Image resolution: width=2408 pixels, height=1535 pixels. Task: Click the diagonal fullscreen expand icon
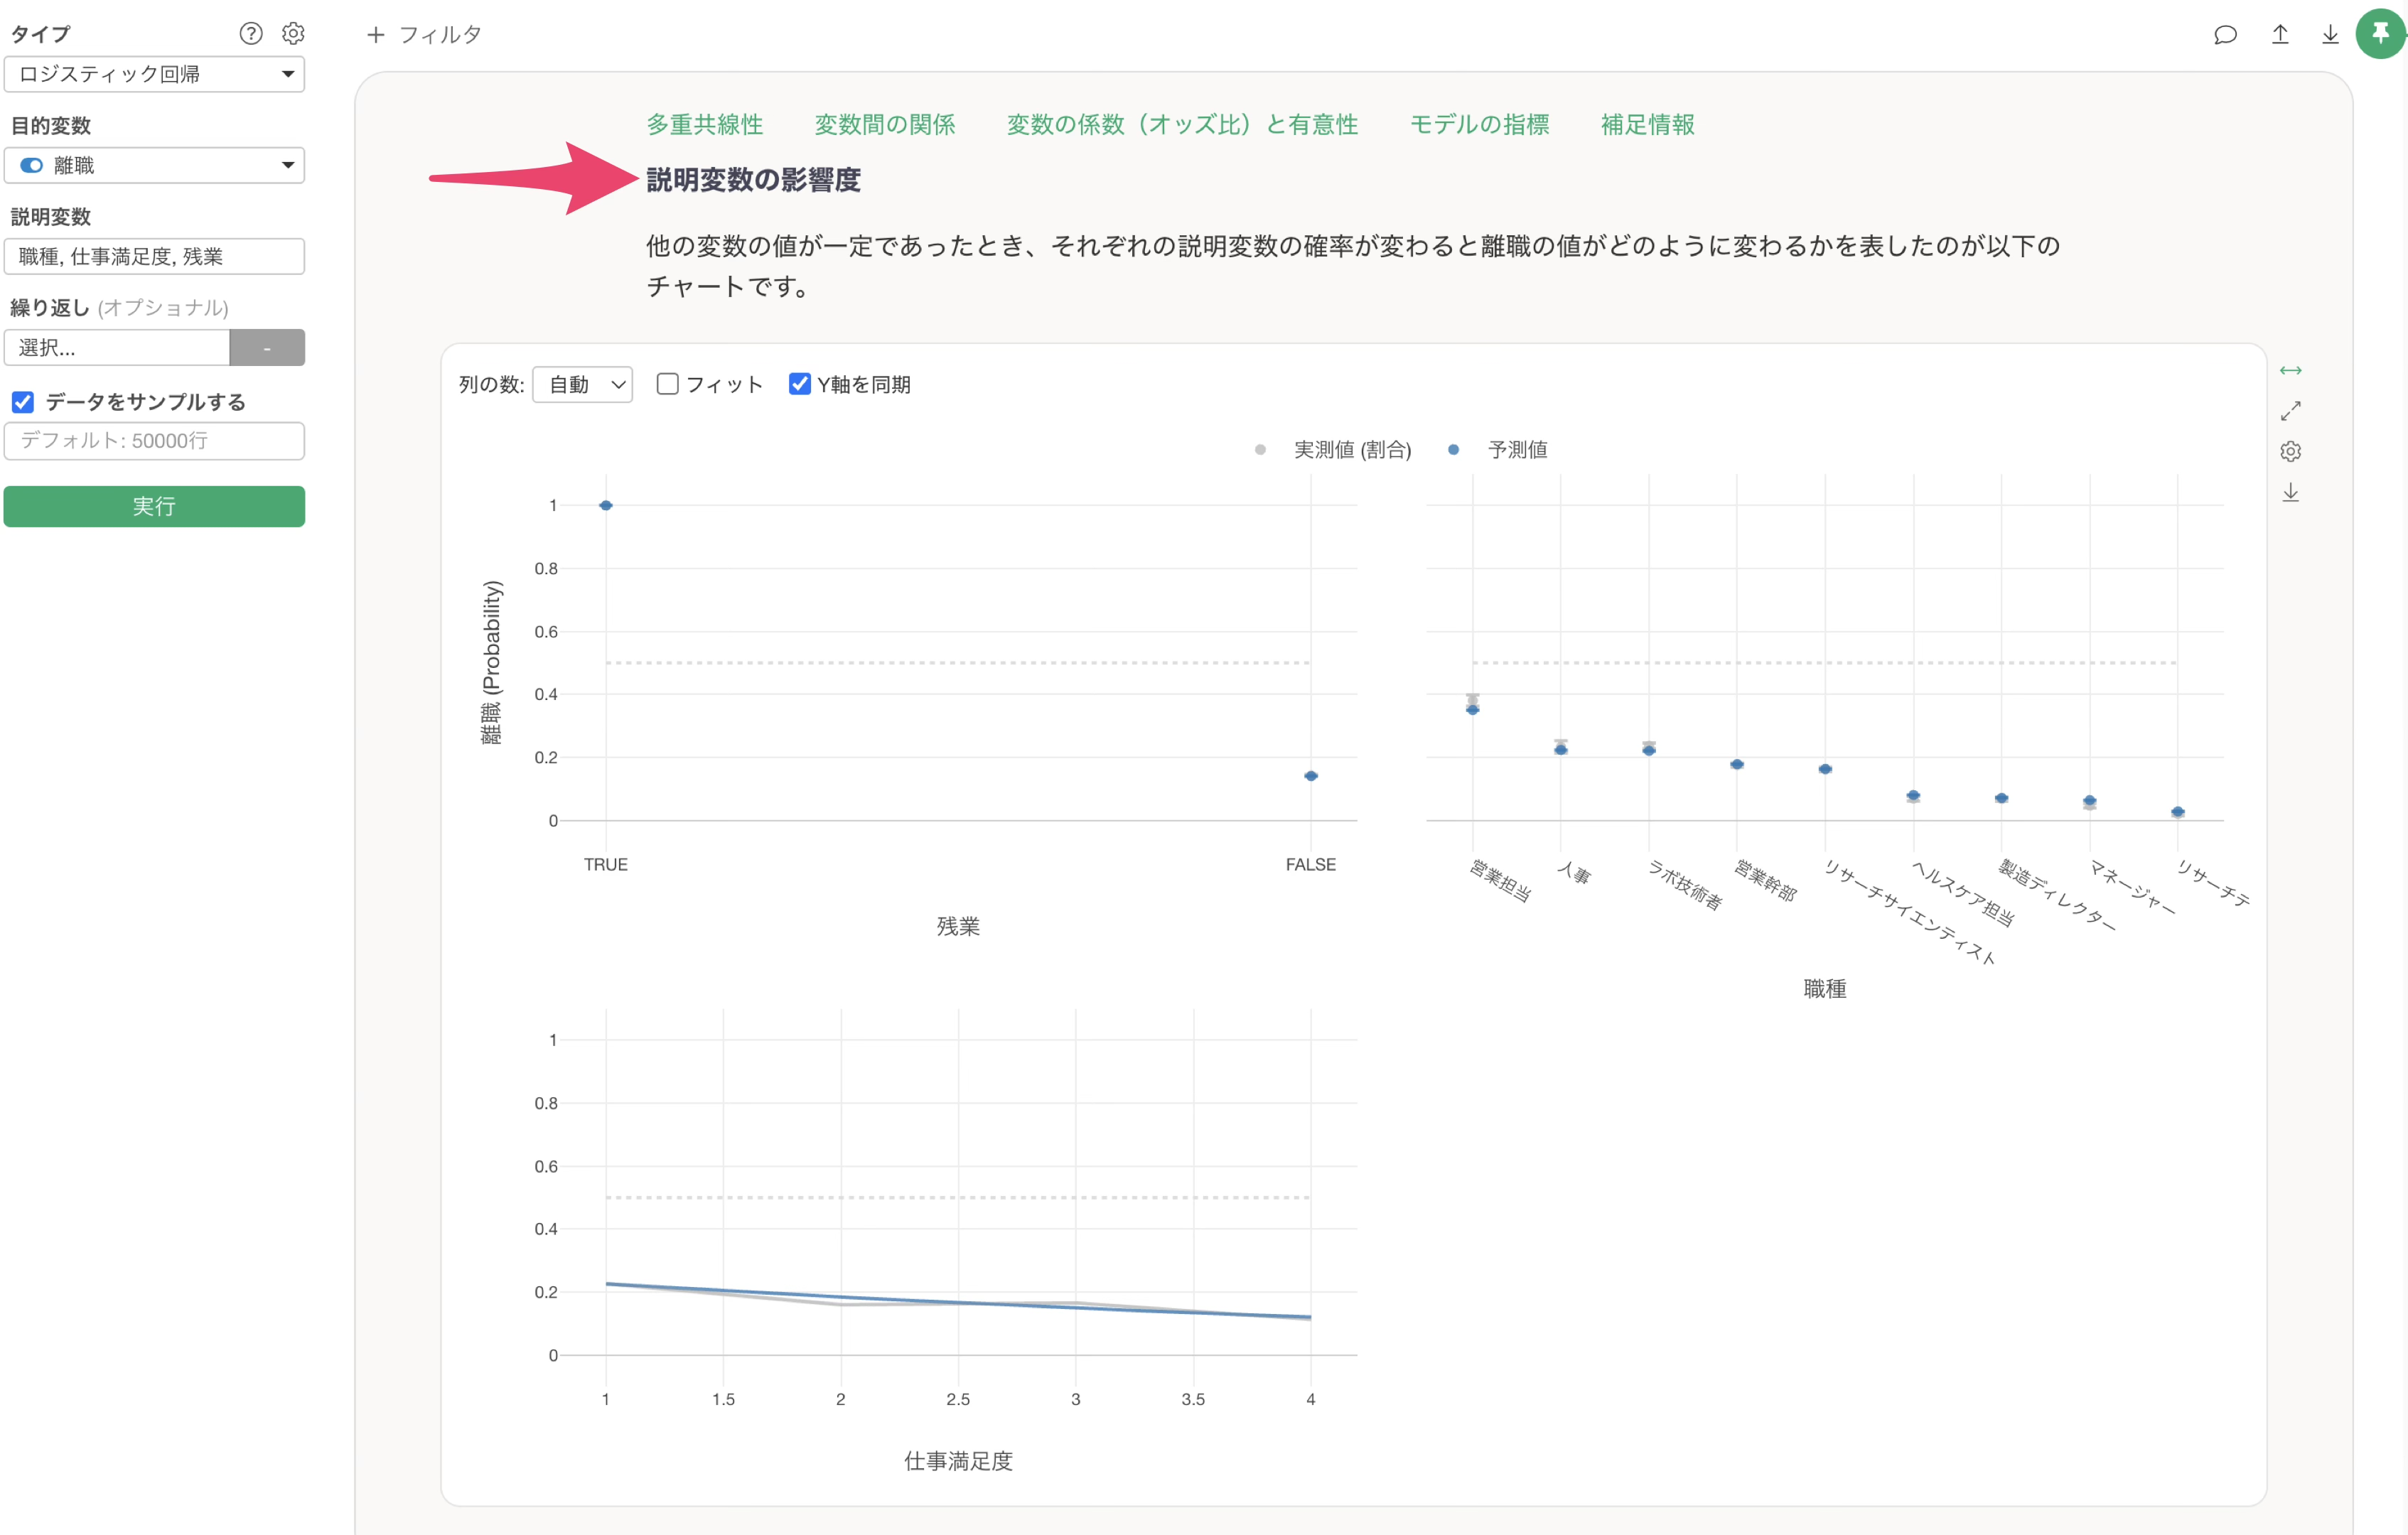coord(2290,411)
